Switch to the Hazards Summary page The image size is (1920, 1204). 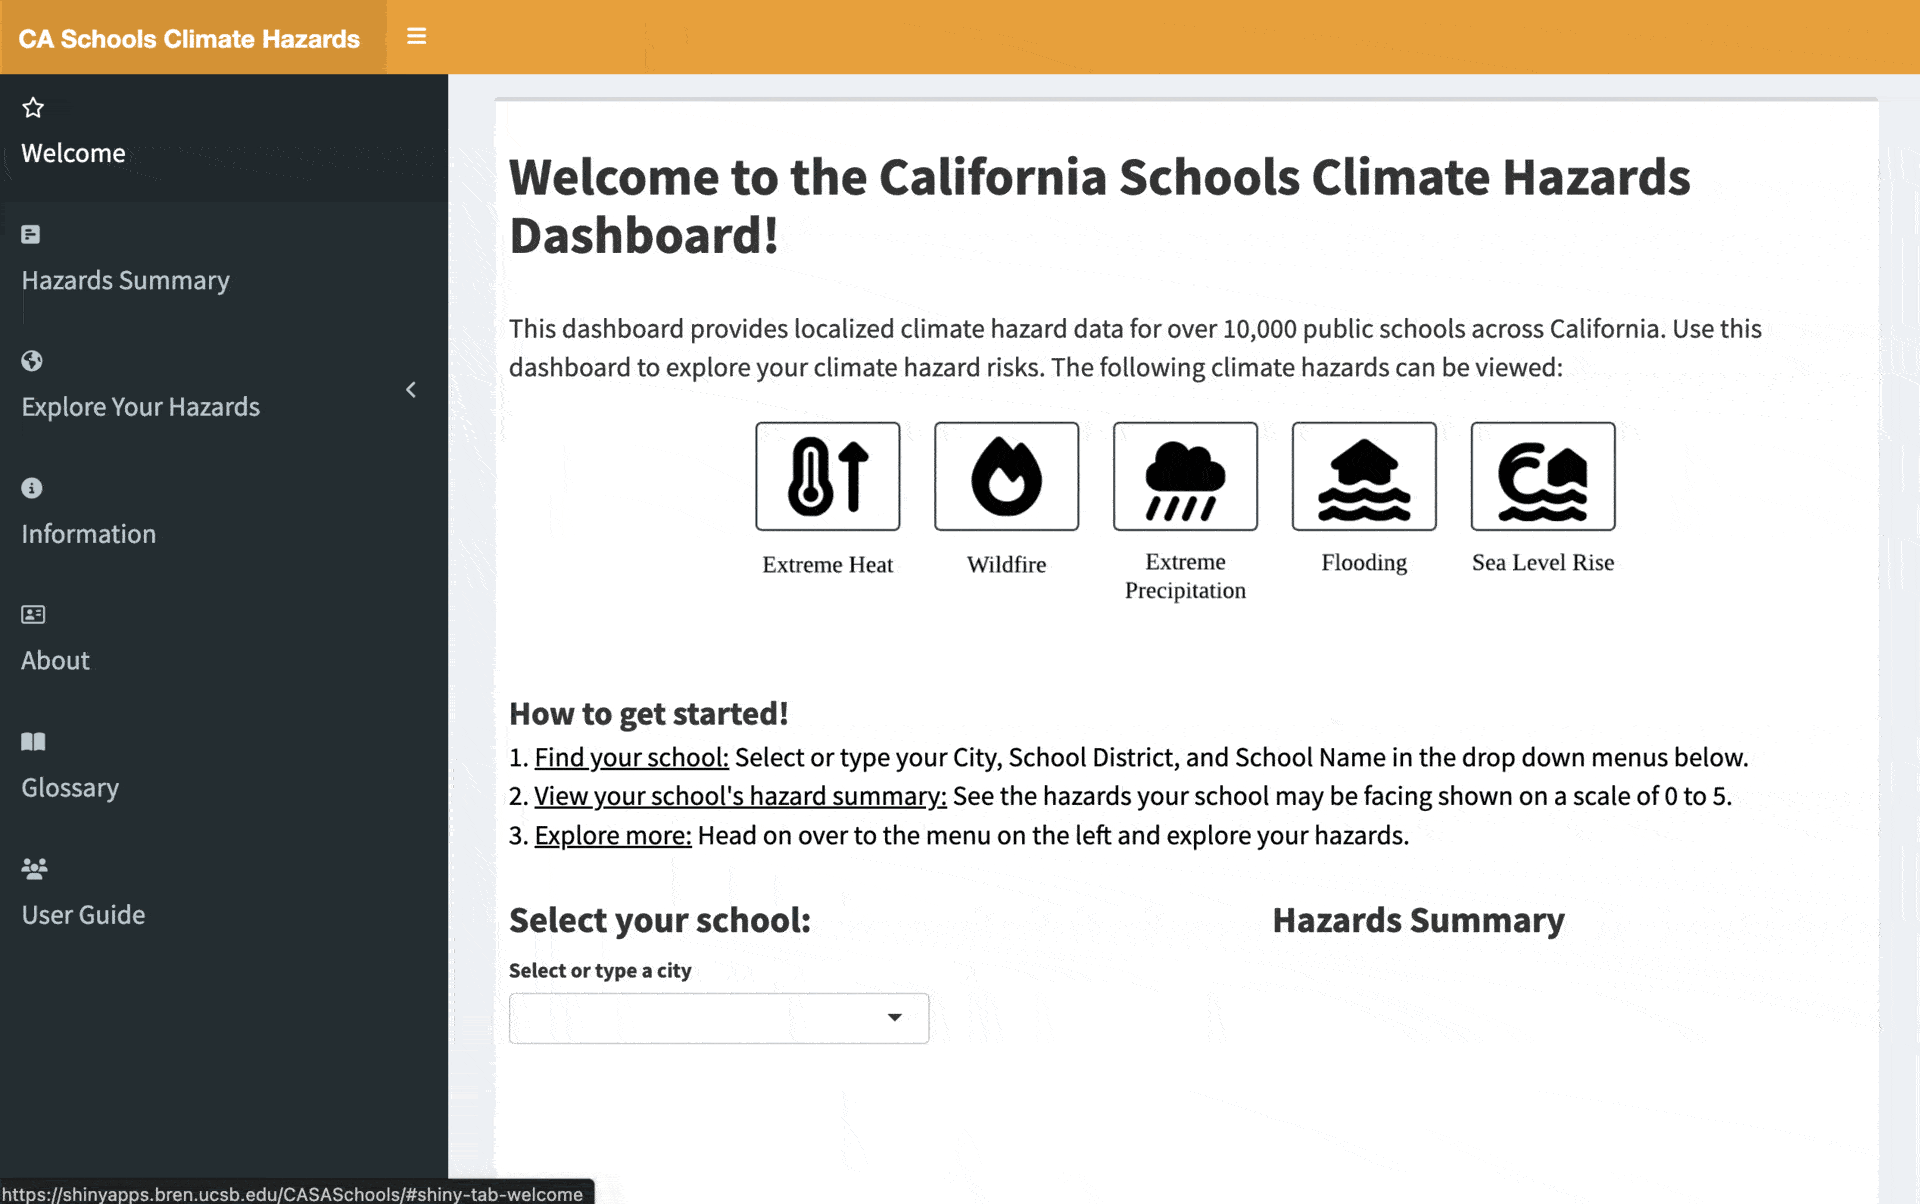(125, 280)
